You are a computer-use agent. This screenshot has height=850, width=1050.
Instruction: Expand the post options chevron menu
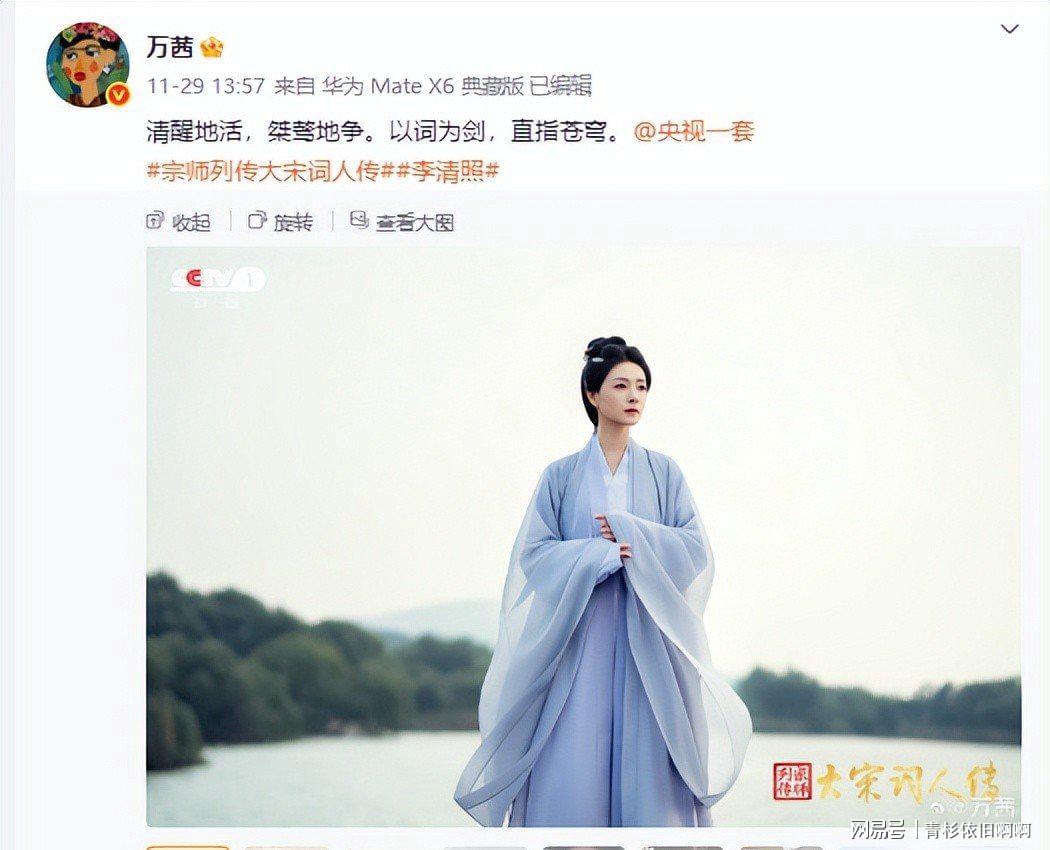click(1009, 29)
